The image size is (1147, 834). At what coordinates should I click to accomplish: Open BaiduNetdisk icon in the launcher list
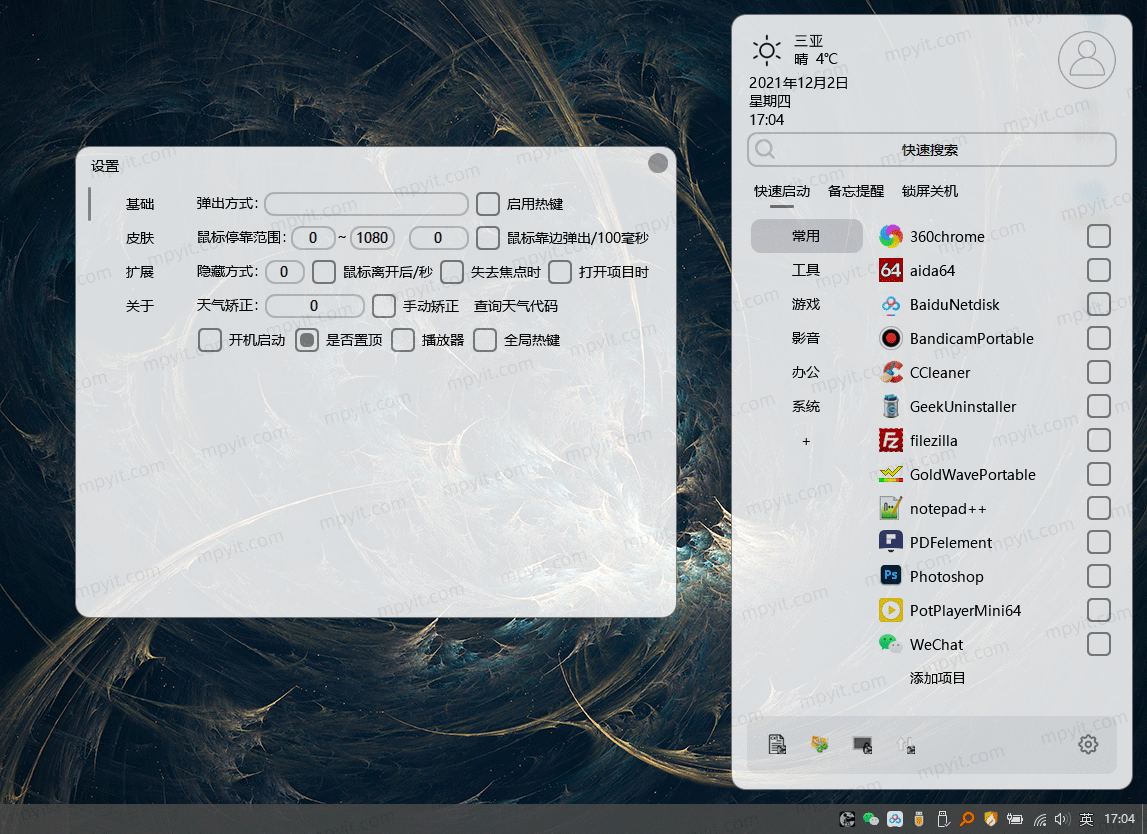890,304
